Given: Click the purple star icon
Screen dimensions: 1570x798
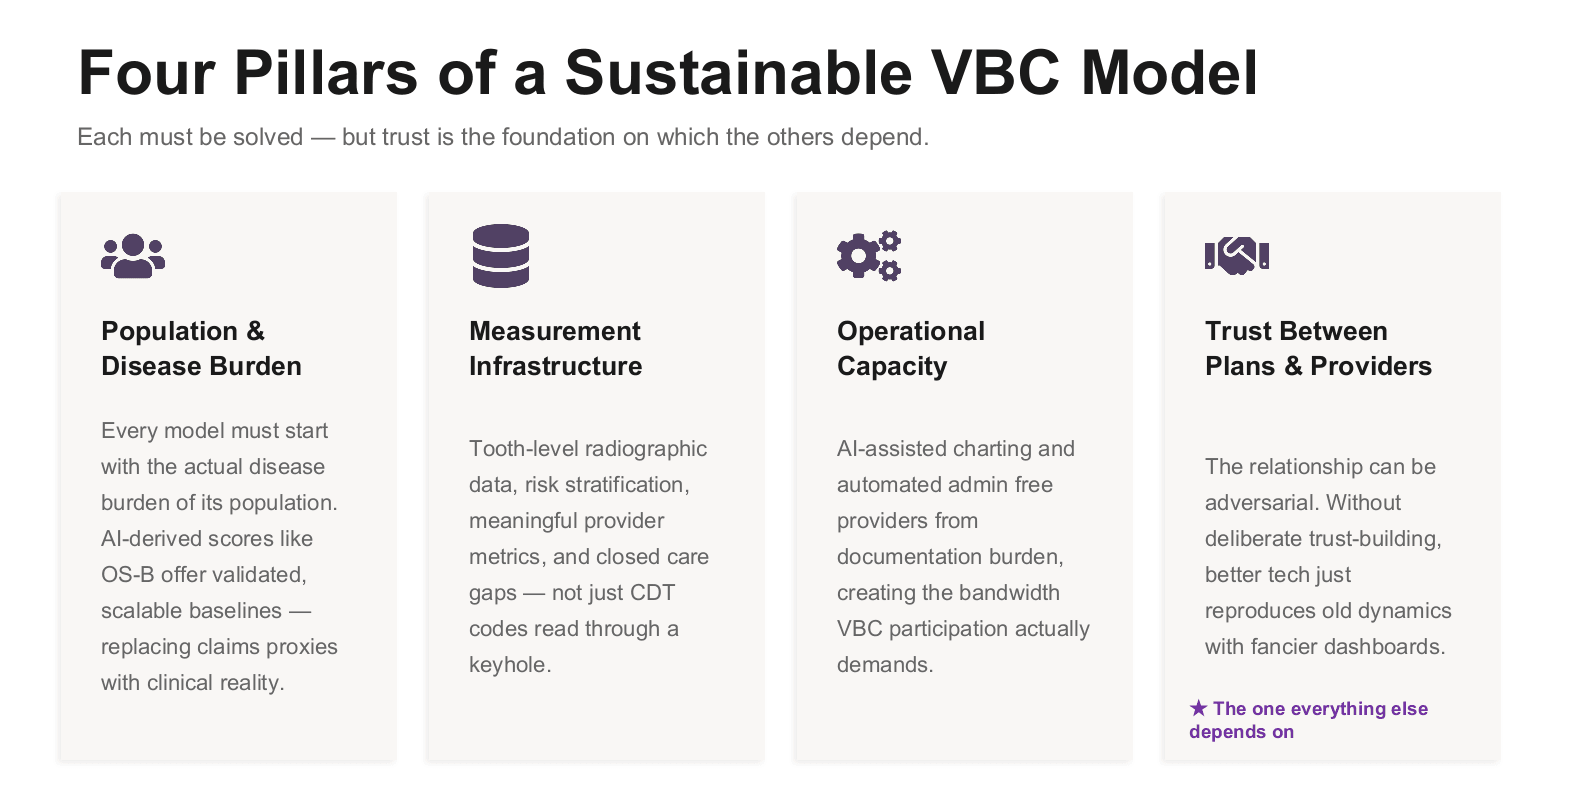Looking at the screenshot, I should (1198, 709).
